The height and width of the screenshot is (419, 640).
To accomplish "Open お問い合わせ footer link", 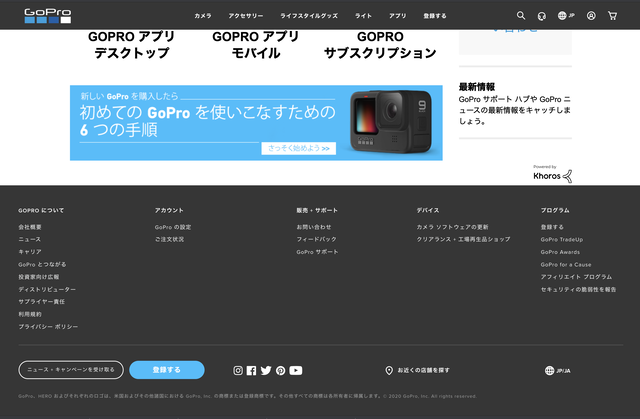I will (x=314, y=227).
